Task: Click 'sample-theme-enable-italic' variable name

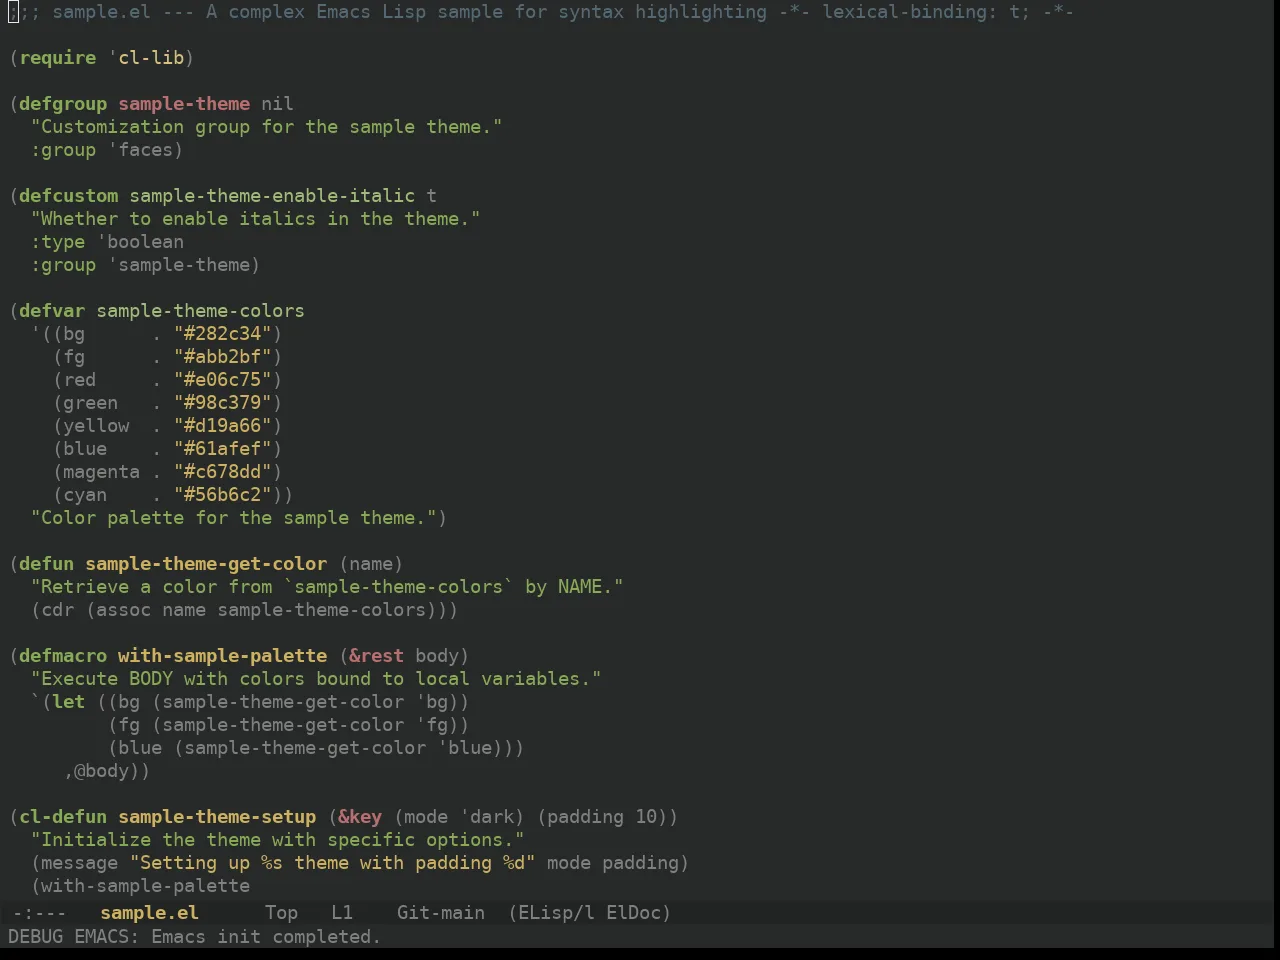Action: point(272,195)
